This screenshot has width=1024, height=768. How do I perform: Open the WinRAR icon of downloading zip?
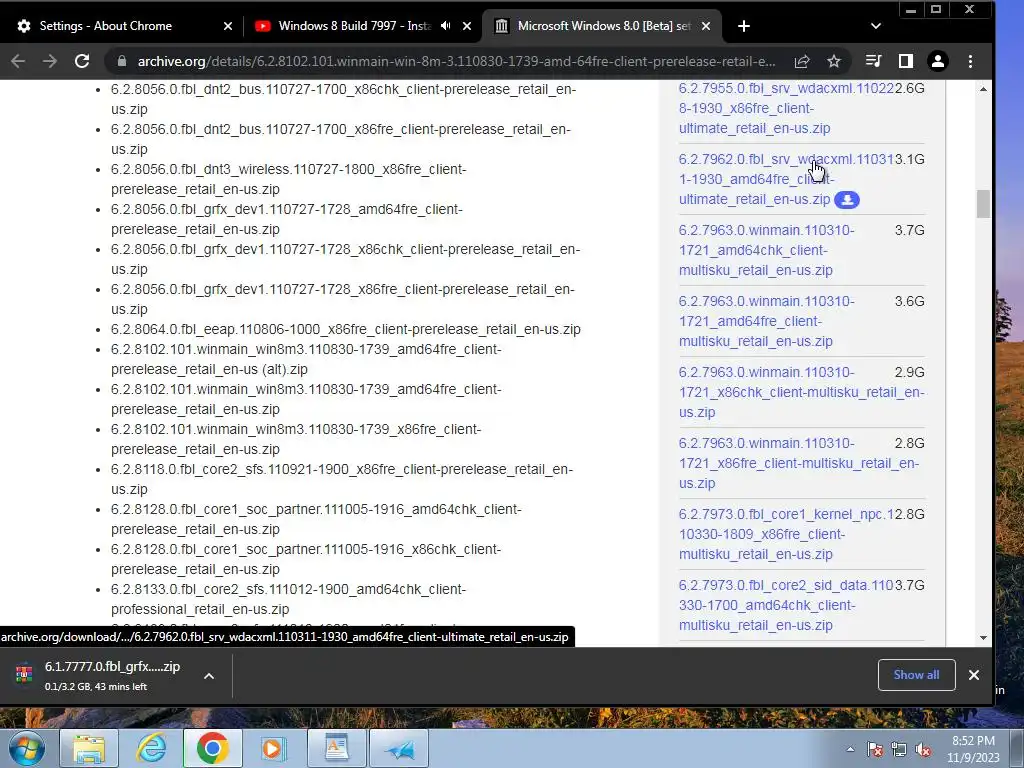click(24, 675)
